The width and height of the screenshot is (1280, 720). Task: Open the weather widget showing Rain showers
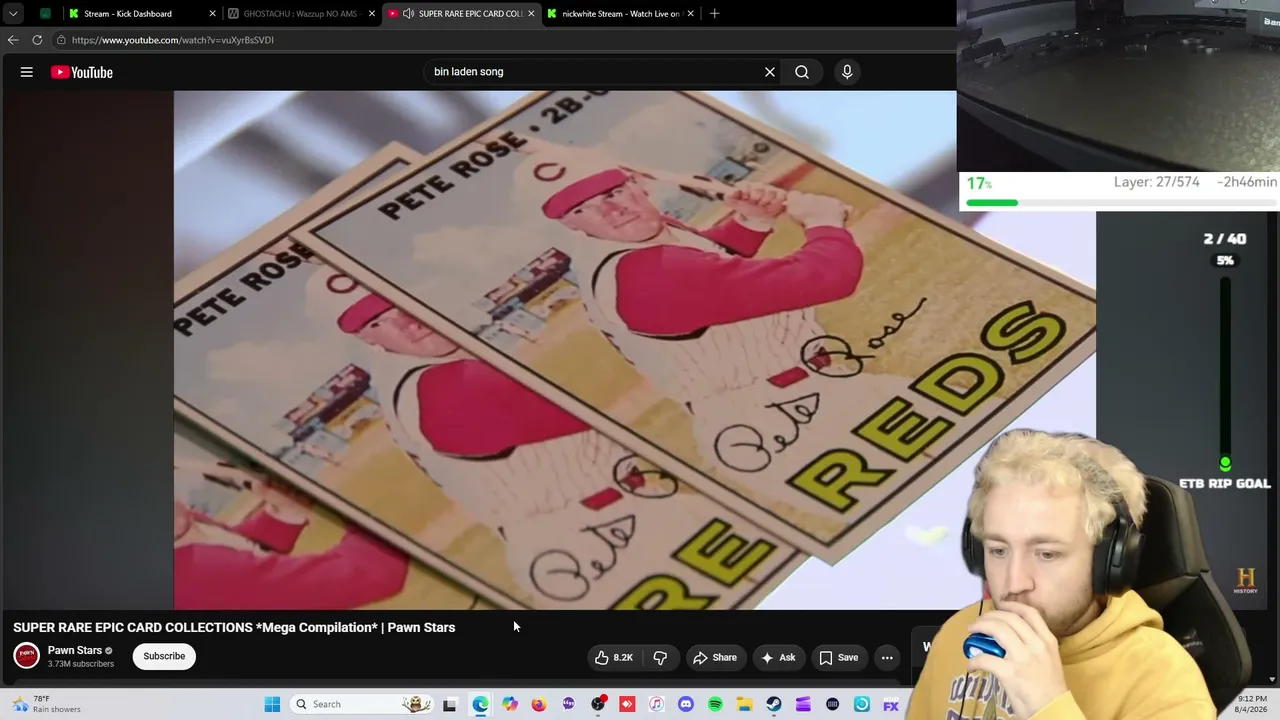46,704
